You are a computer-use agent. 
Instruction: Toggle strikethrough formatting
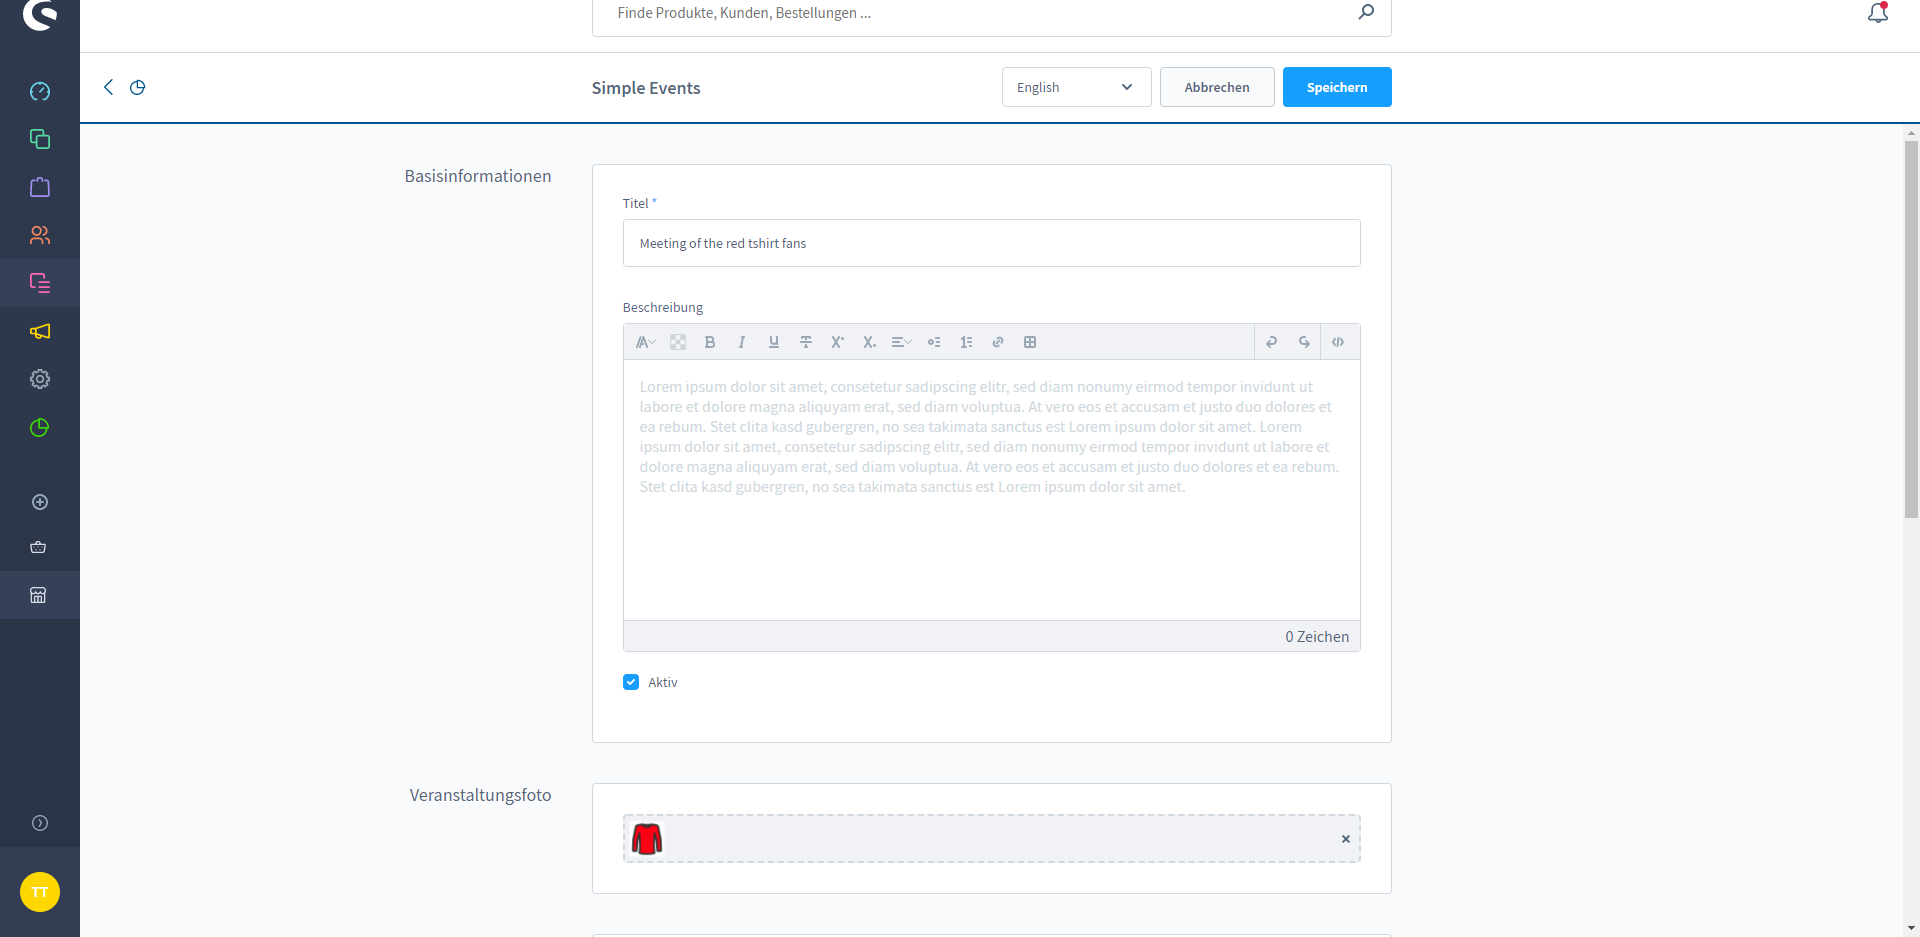pos(806,342)
